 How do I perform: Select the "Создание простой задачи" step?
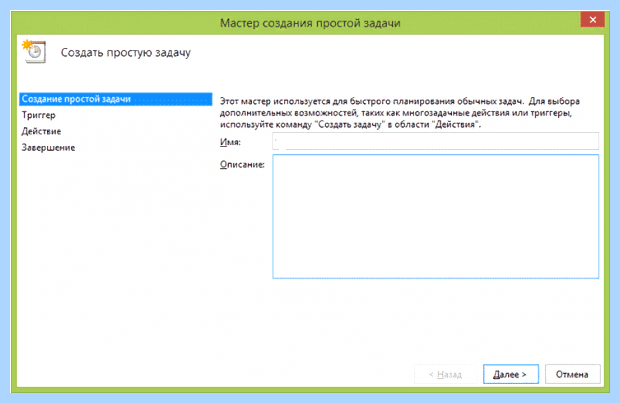(x=115, y=99)
